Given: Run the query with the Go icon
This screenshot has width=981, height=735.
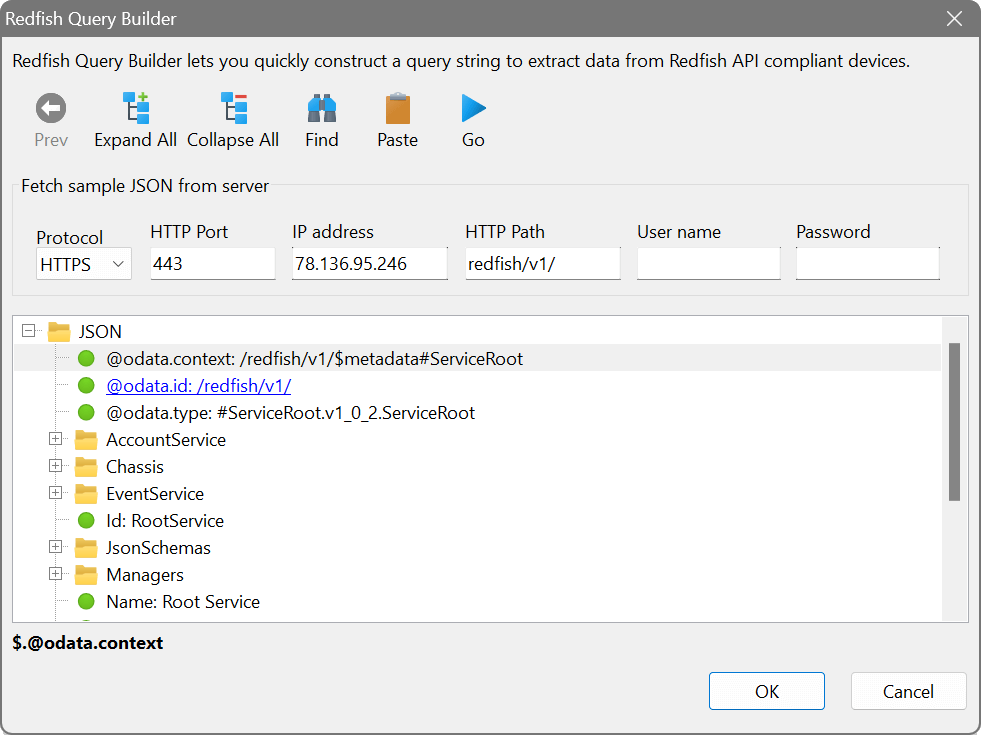Looking at the screenshot, I should [x=473, y=108].
